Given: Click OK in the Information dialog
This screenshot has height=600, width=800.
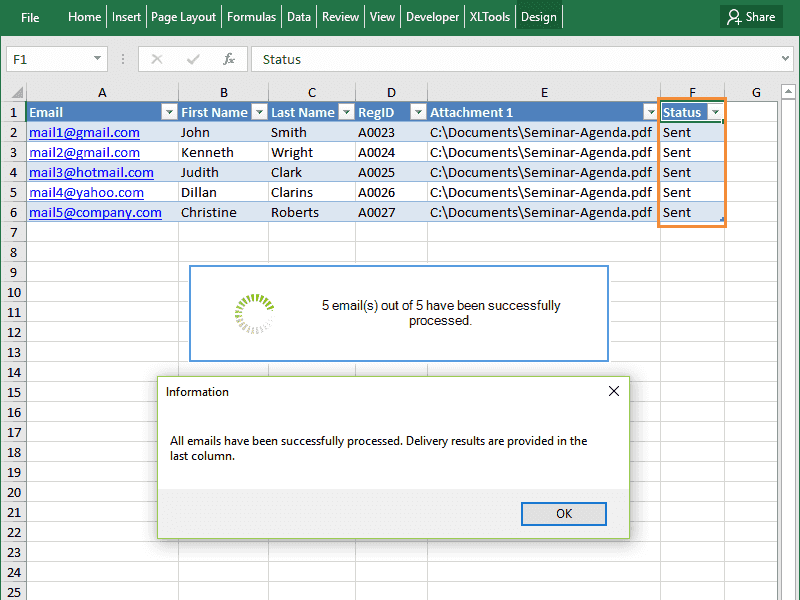Looking at the screenshot, I should [x=563, y=513].
